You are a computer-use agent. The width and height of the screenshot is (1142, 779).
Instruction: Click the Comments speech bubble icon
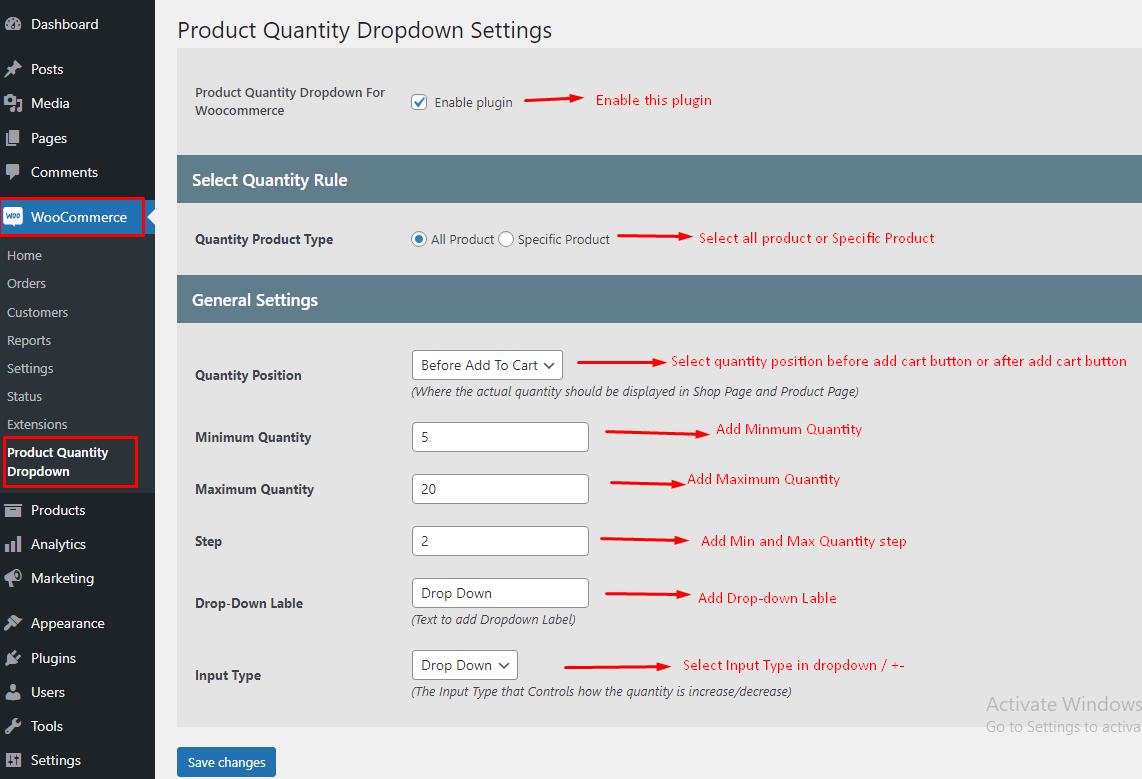pyautogui.click(x=13, y=173)
